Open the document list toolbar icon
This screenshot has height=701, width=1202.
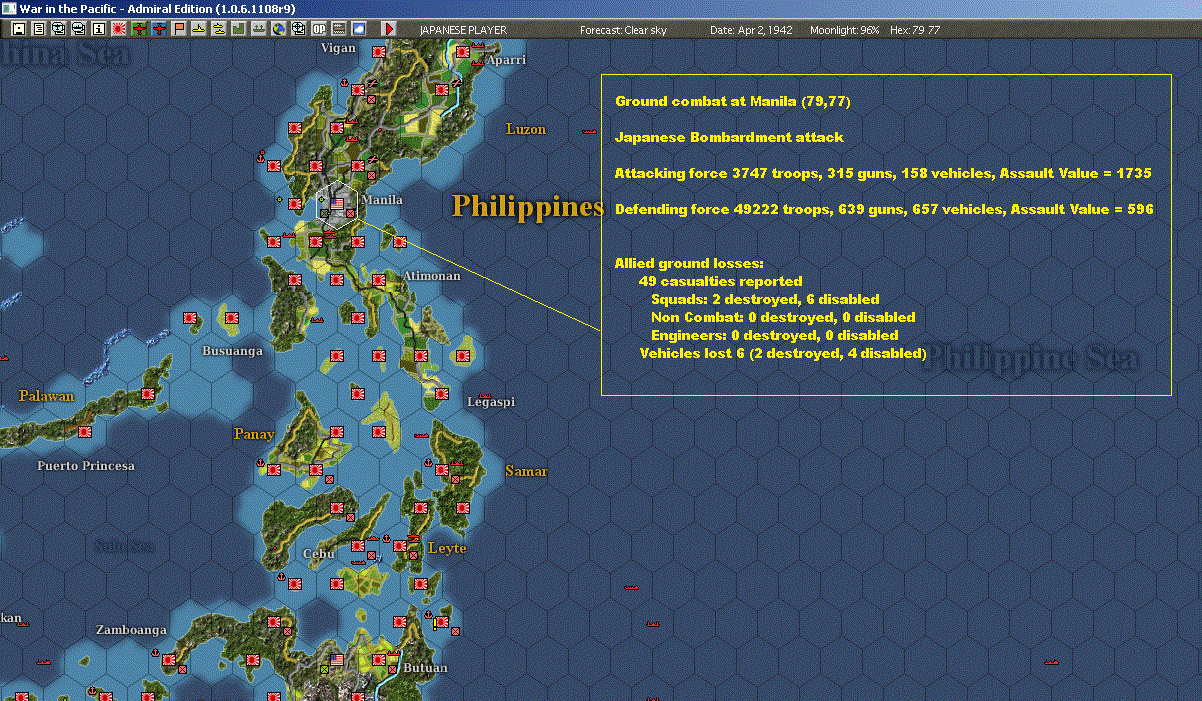39,30
